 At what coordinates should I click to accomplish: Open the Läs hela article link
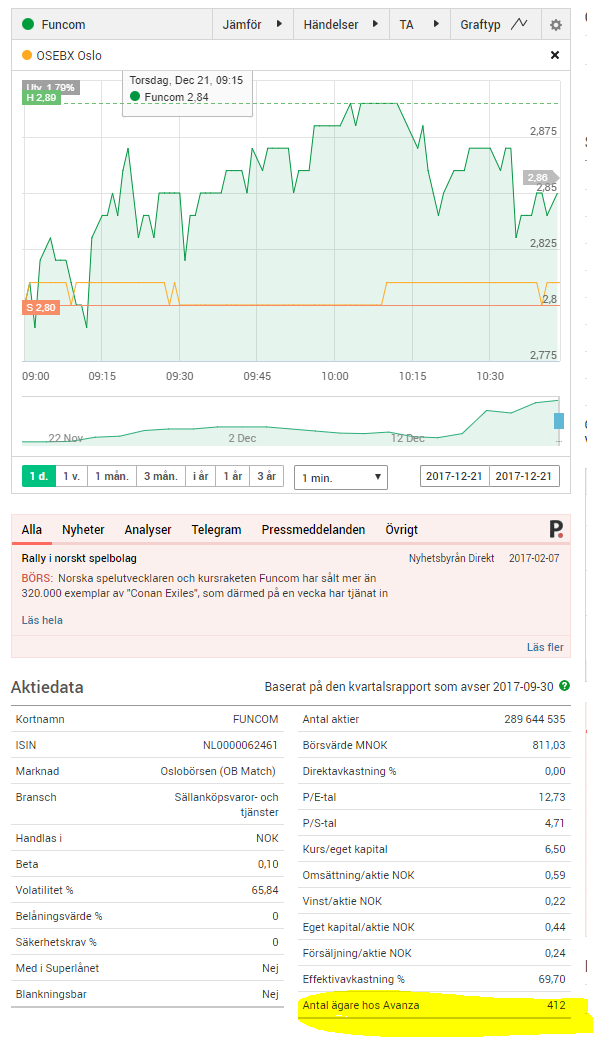(42, 620)
